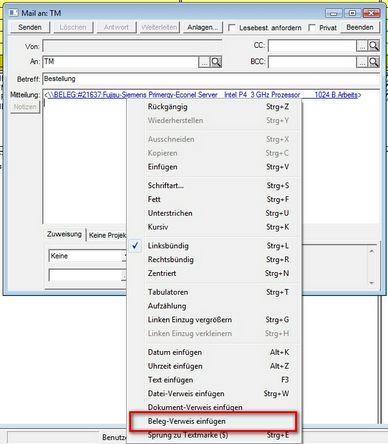Screen dimensions: 388x444
Task: Click the Mail window title bar icon
Action: tap(13, 13)
